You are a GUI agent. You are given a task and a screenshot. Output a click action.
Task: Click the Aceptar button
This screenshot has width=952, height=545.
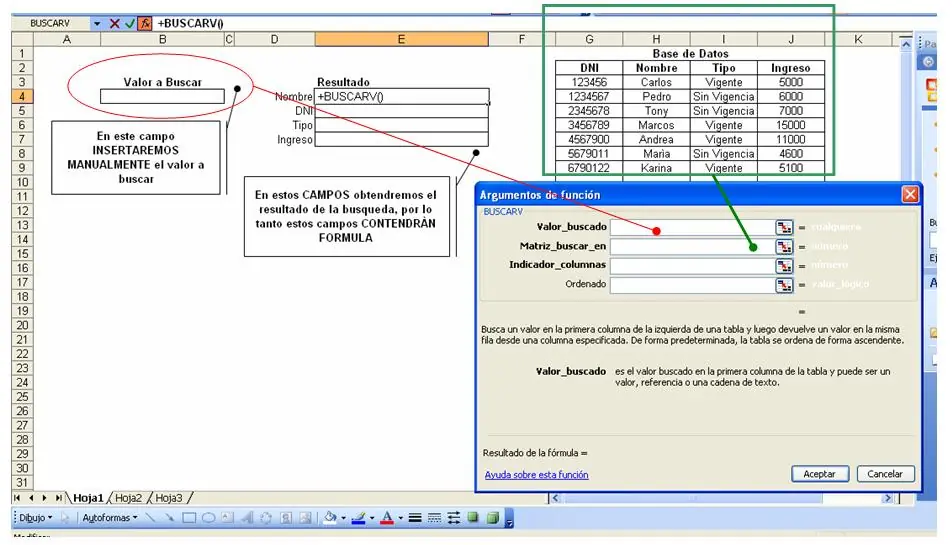click(820, 474)
